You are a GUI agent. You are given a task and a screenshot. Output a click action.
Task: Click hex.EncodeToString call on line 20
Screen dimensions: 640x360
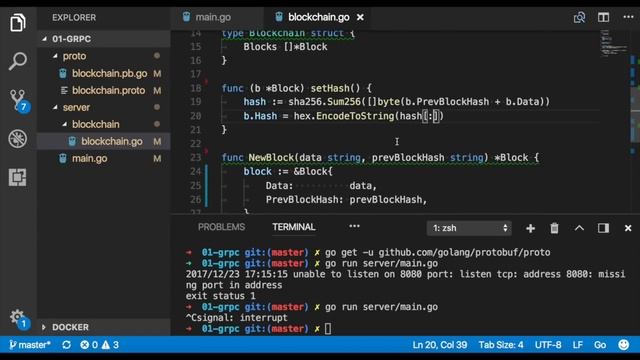[344, 116]
